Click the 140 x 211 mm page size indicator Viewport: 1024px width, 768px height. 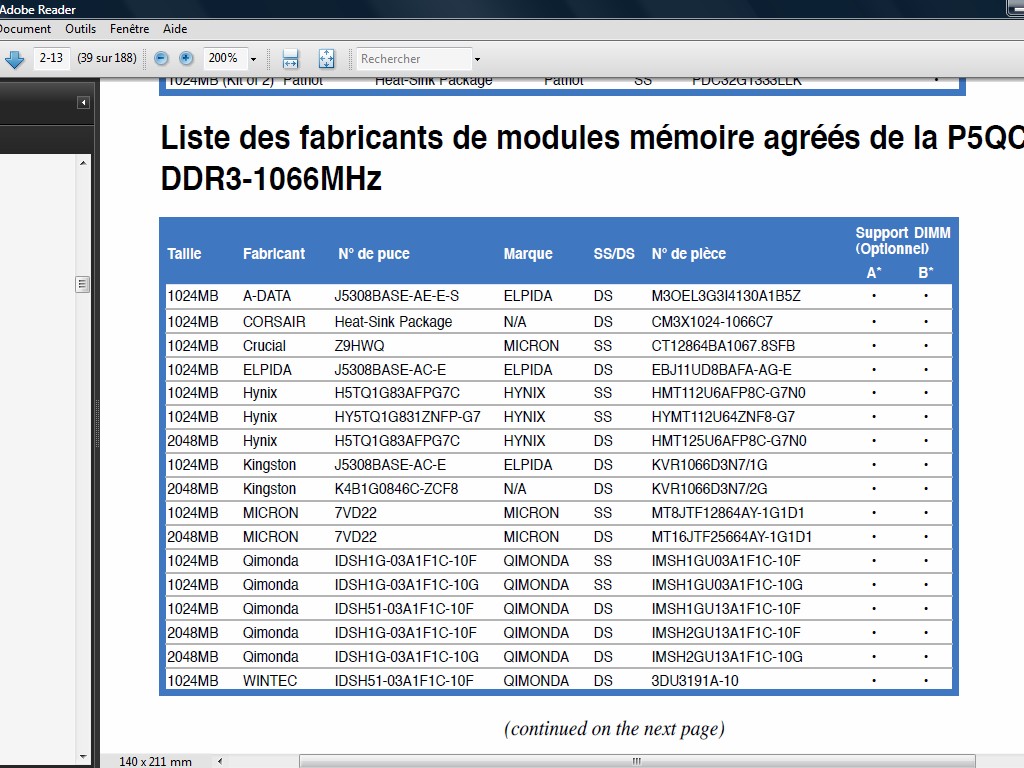(x=155, y=761)
